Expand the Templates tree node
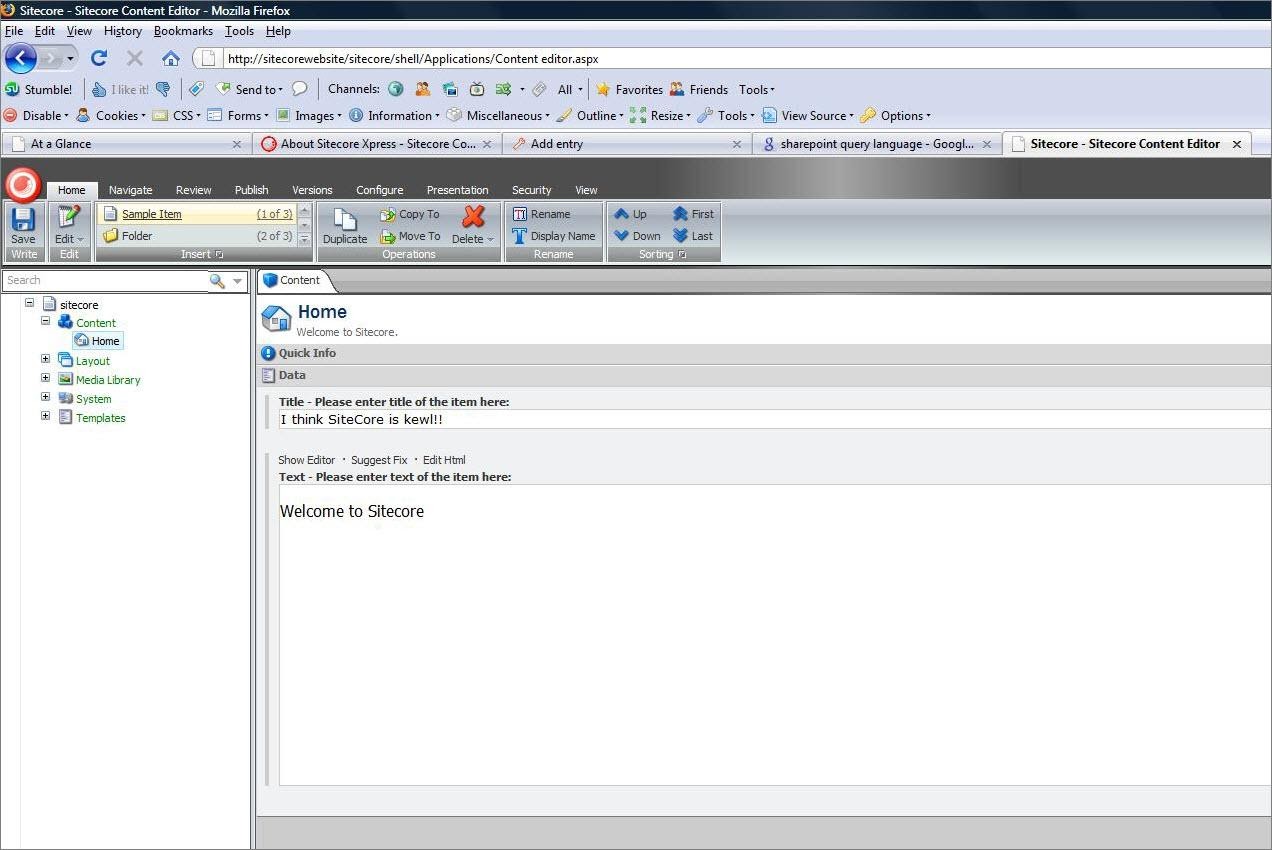 (46, 417)
